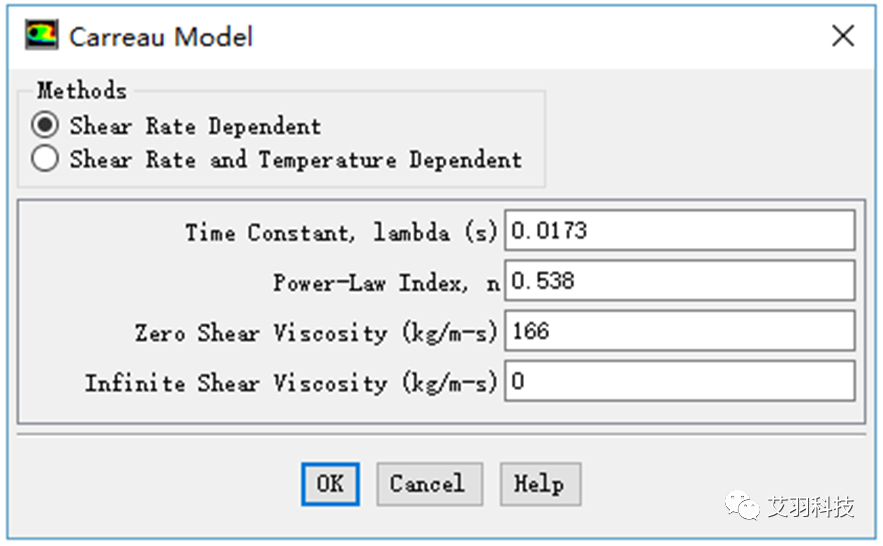Click the "Carreau Model" window title
The width and height of the screenshot is (883, 546).
click(160, 37)
